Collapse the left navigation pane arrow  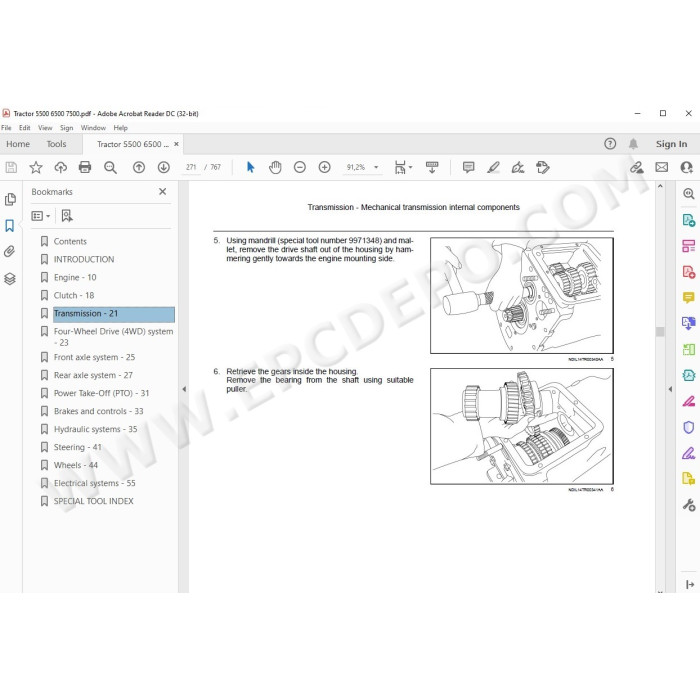[184, 389]
